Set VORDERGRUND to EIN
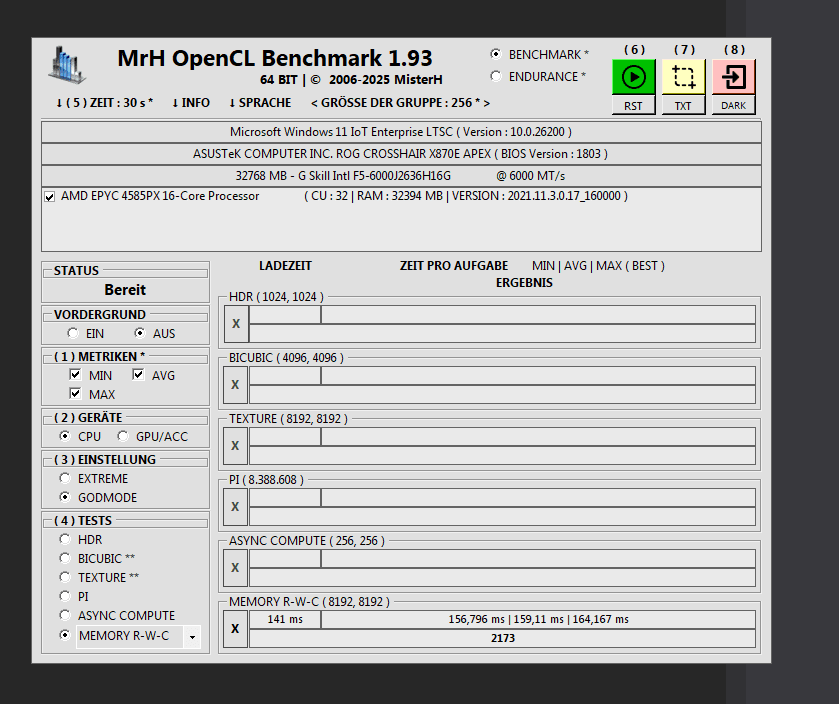Image resolution: width=839 pixels, height=704 pixels. [73, 333]
